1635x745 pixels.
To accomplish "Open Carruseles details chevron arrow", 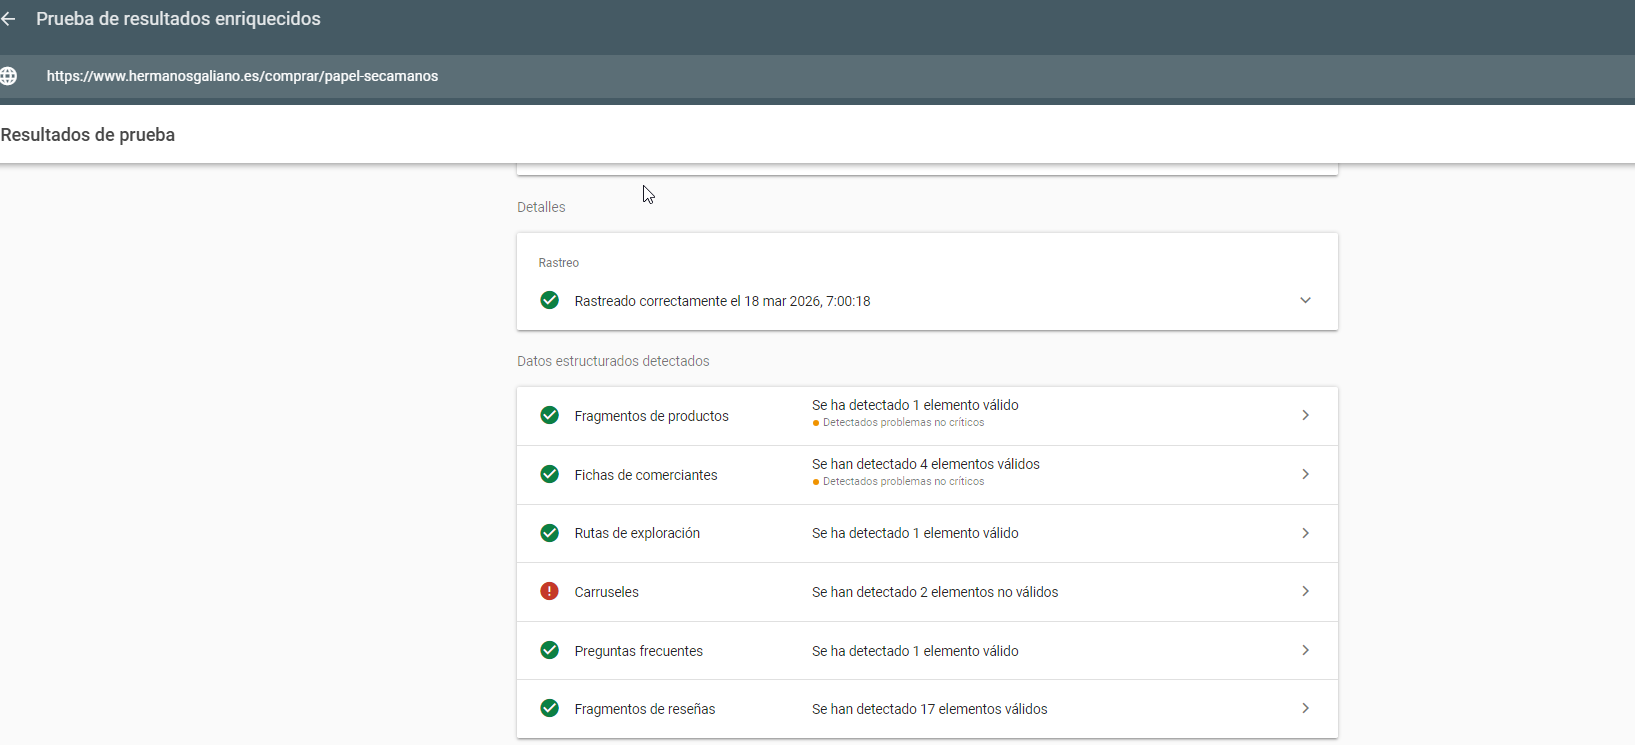I will (x=1305, y=591).
